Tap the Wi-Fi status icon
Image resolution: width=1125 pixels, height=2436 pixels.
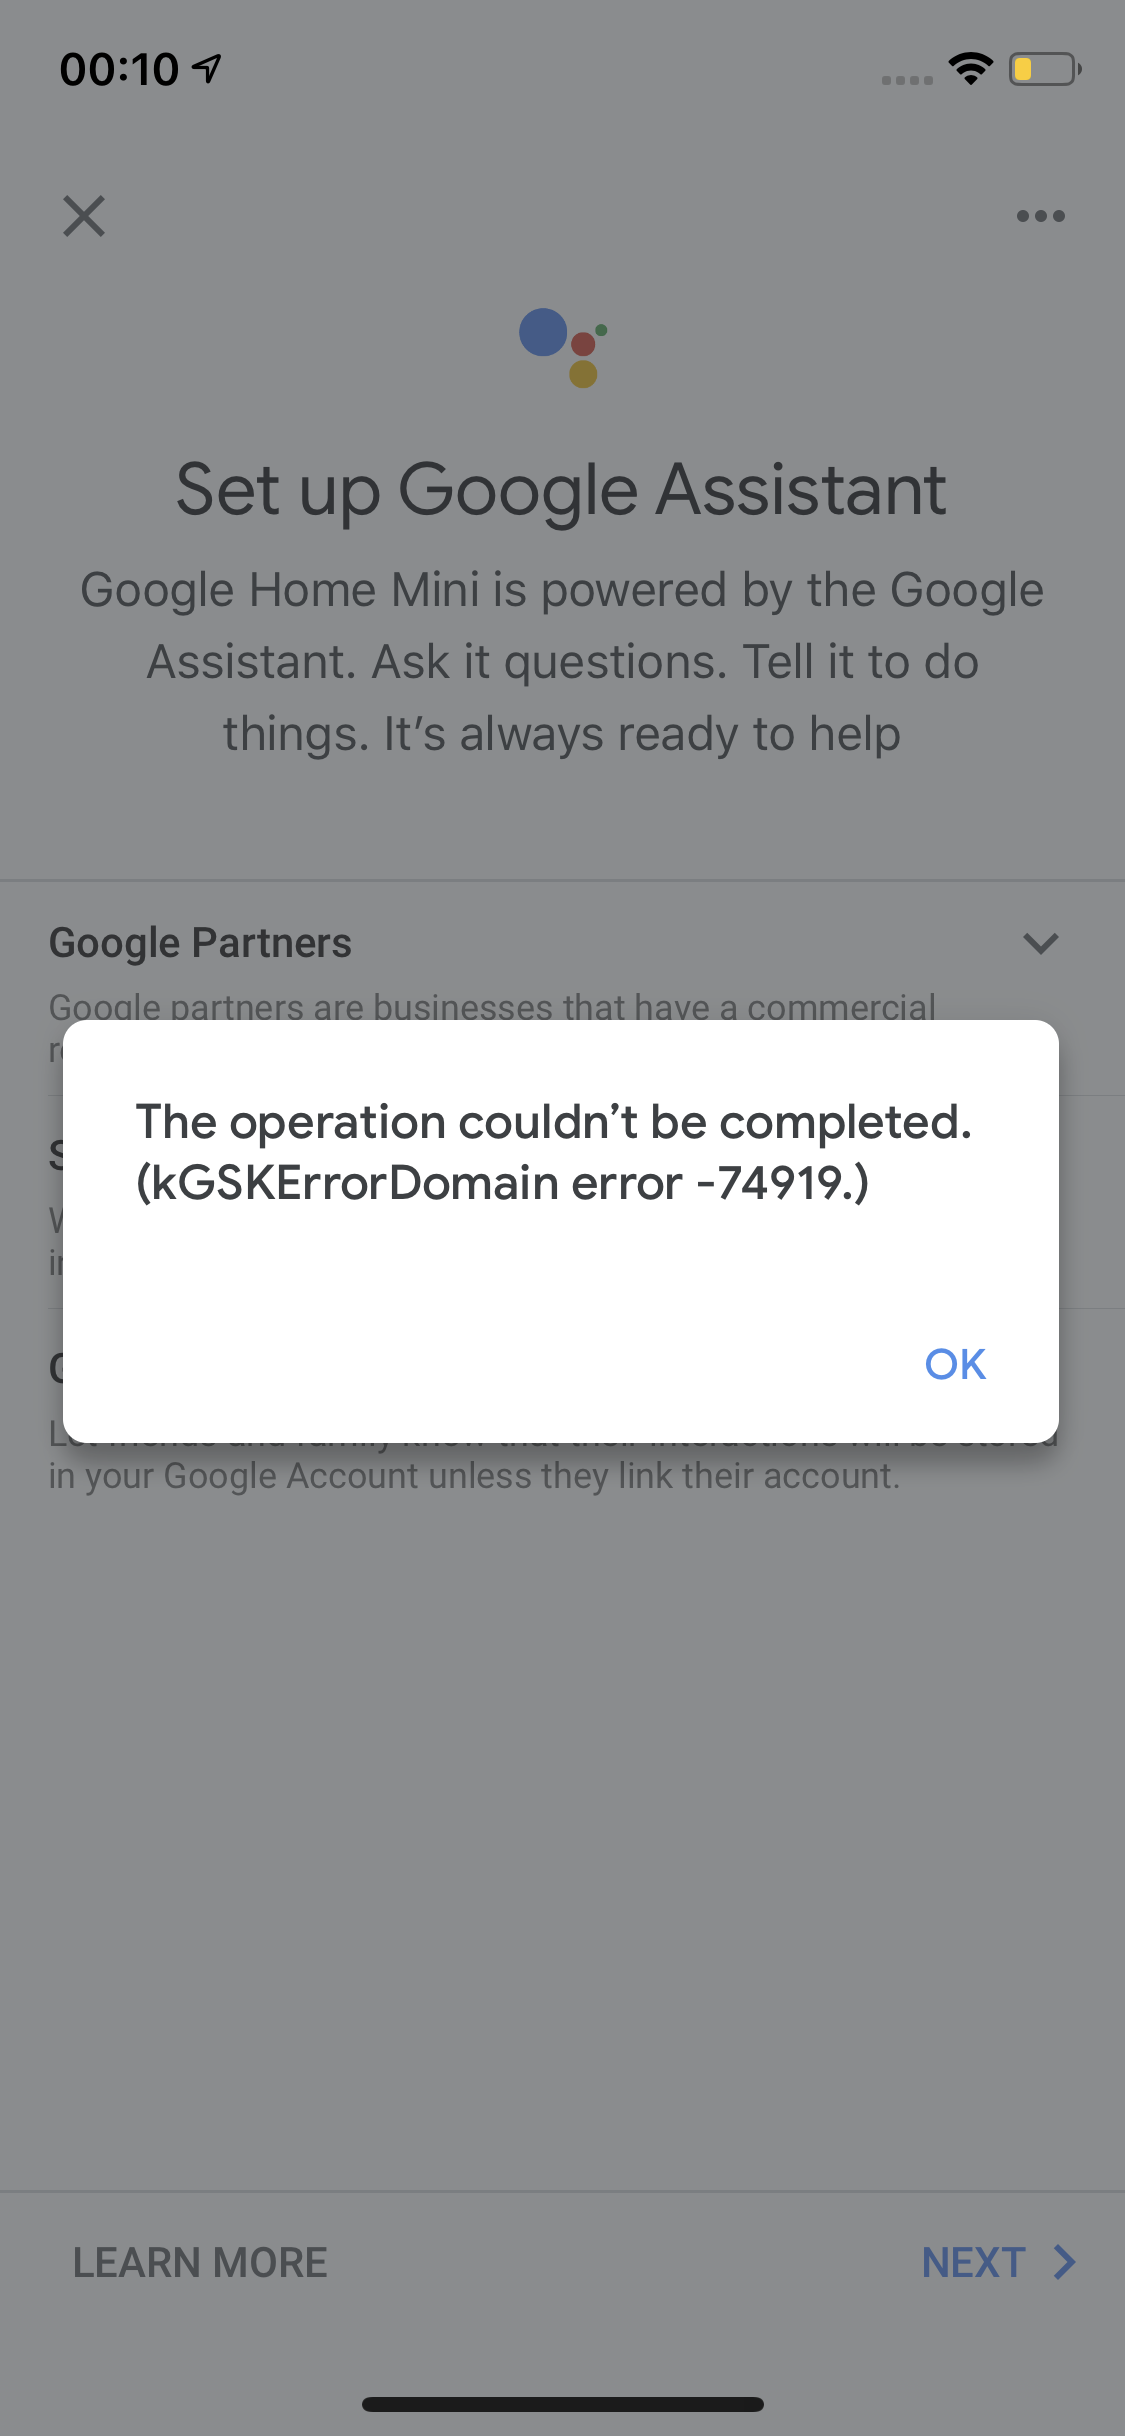click(x=970, y=69)
